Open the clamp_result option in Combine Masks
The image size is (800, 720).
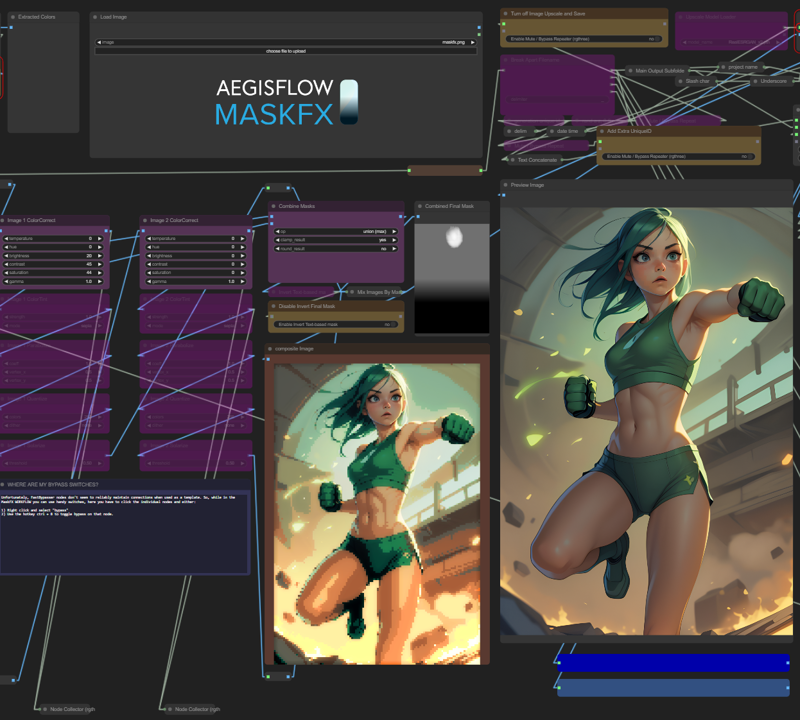click(336, 240)
